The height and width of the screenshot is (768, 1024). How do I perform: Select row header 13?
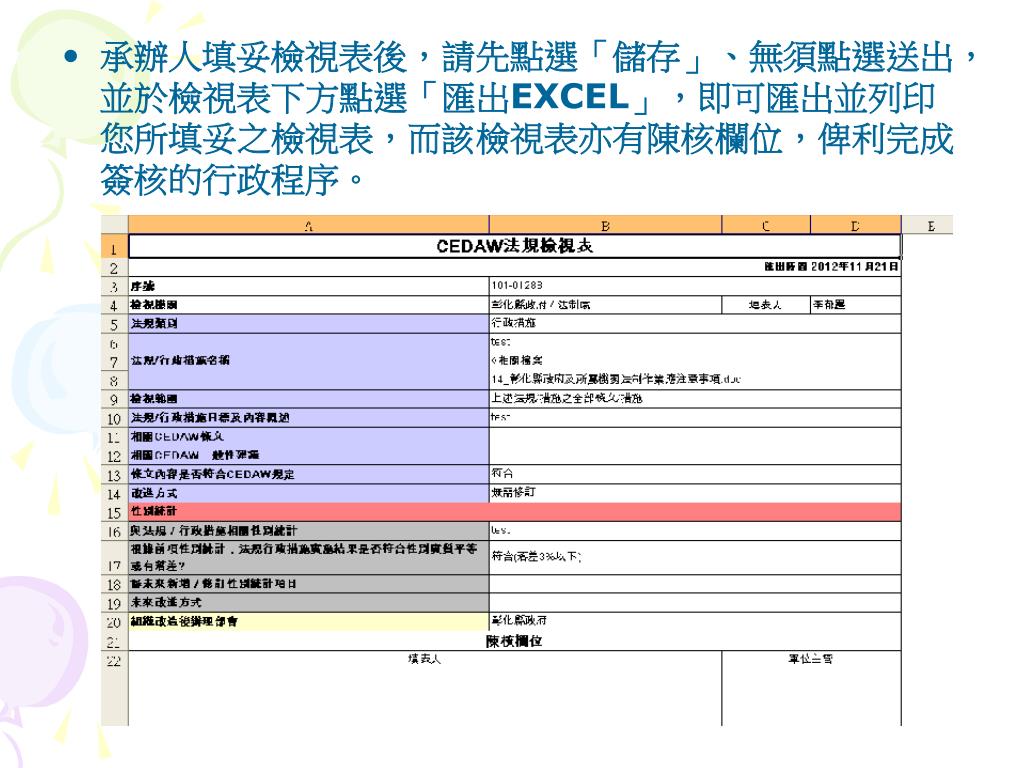click(115, 475)
